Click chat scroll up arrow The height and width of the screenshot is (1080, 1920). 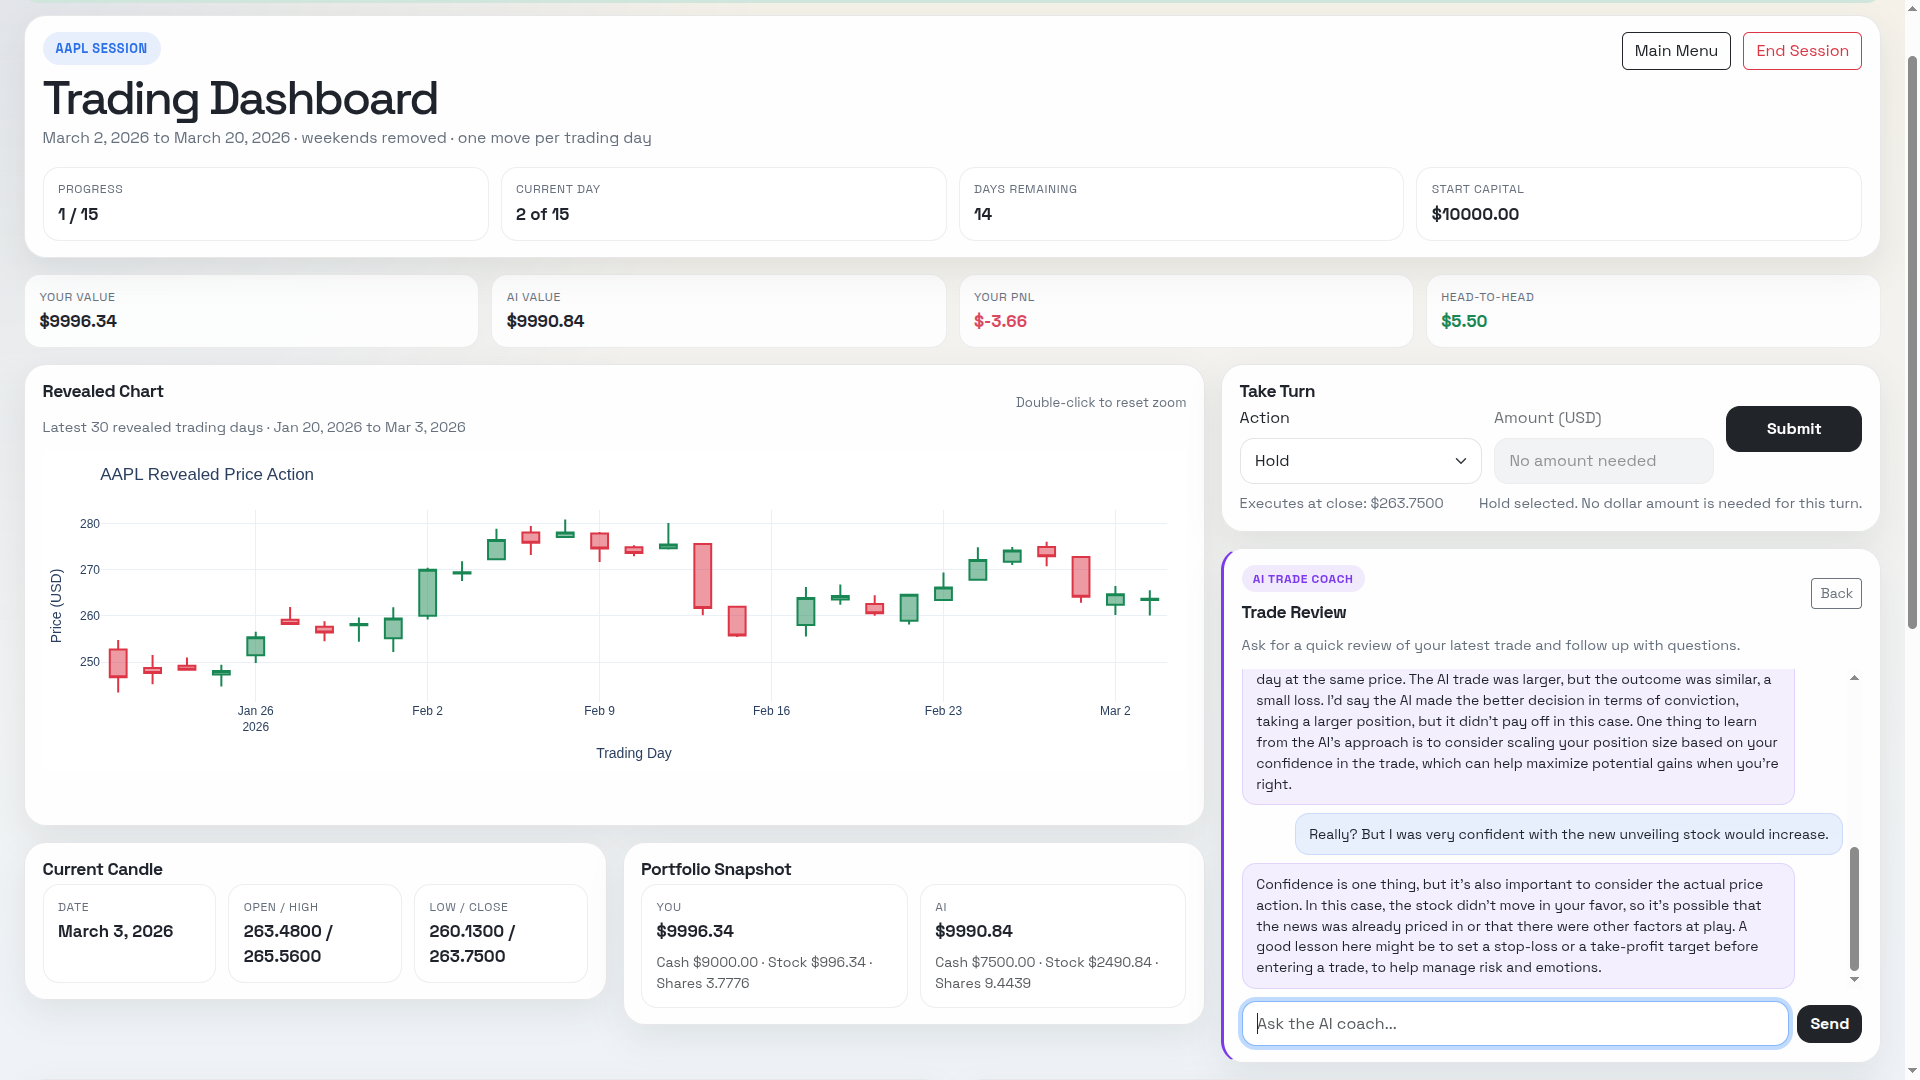1854,679
